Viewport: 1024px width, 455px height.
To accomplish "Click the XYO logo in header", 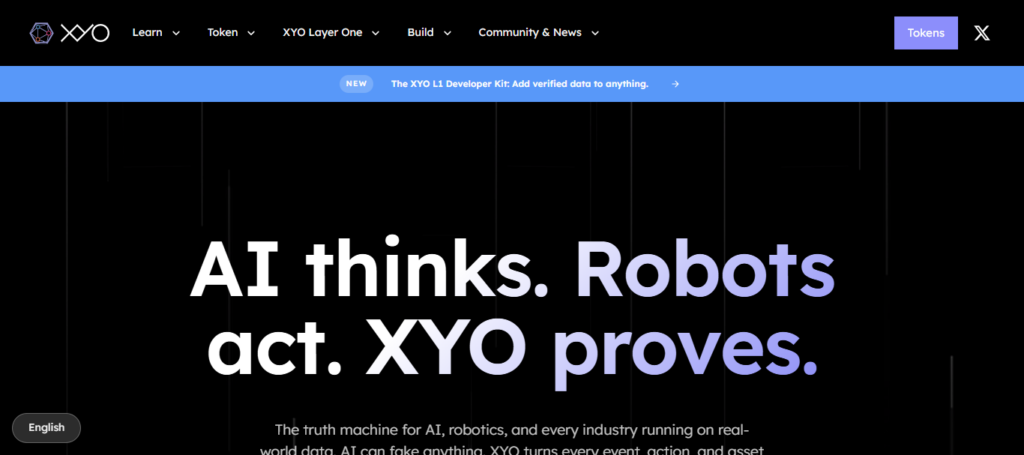I will pyautogui.click(x=69, y=33).
